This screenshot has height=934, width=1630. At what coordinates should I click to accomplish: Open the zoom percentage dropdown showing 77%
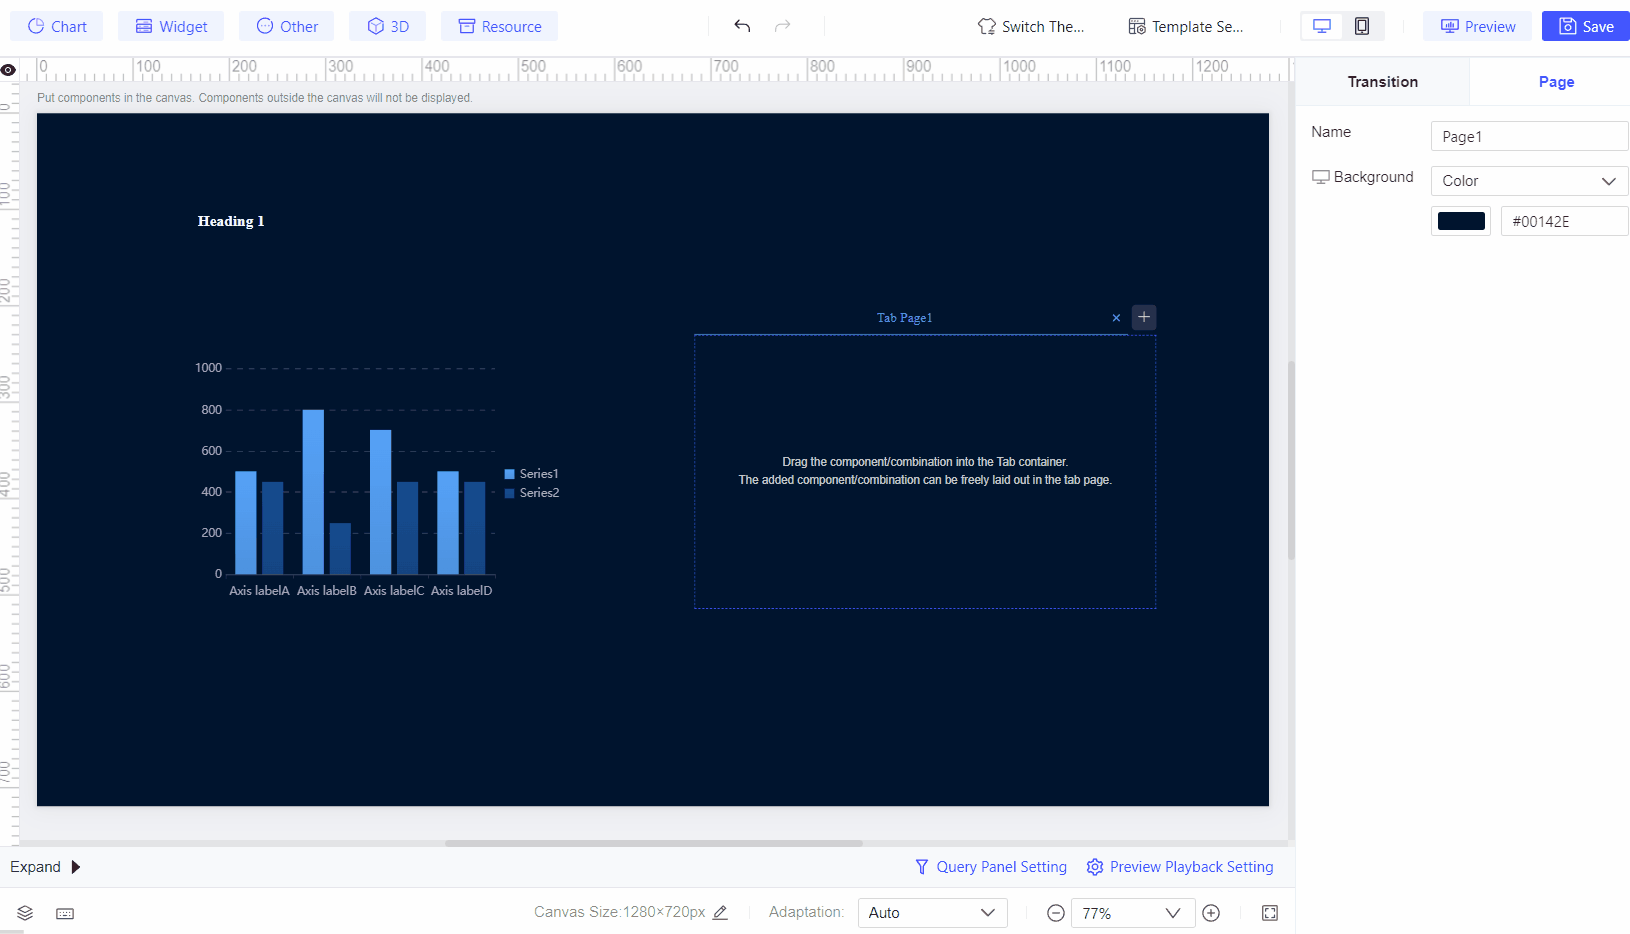tap(1132, 913)
